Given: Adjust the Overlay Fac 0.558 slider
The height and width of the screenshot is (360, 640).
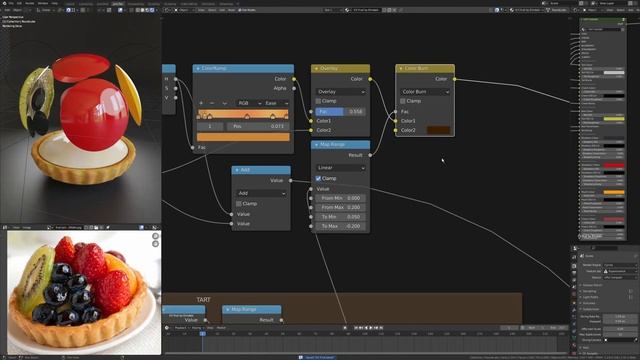Looking at the screenshot, I should coord(340,111).
